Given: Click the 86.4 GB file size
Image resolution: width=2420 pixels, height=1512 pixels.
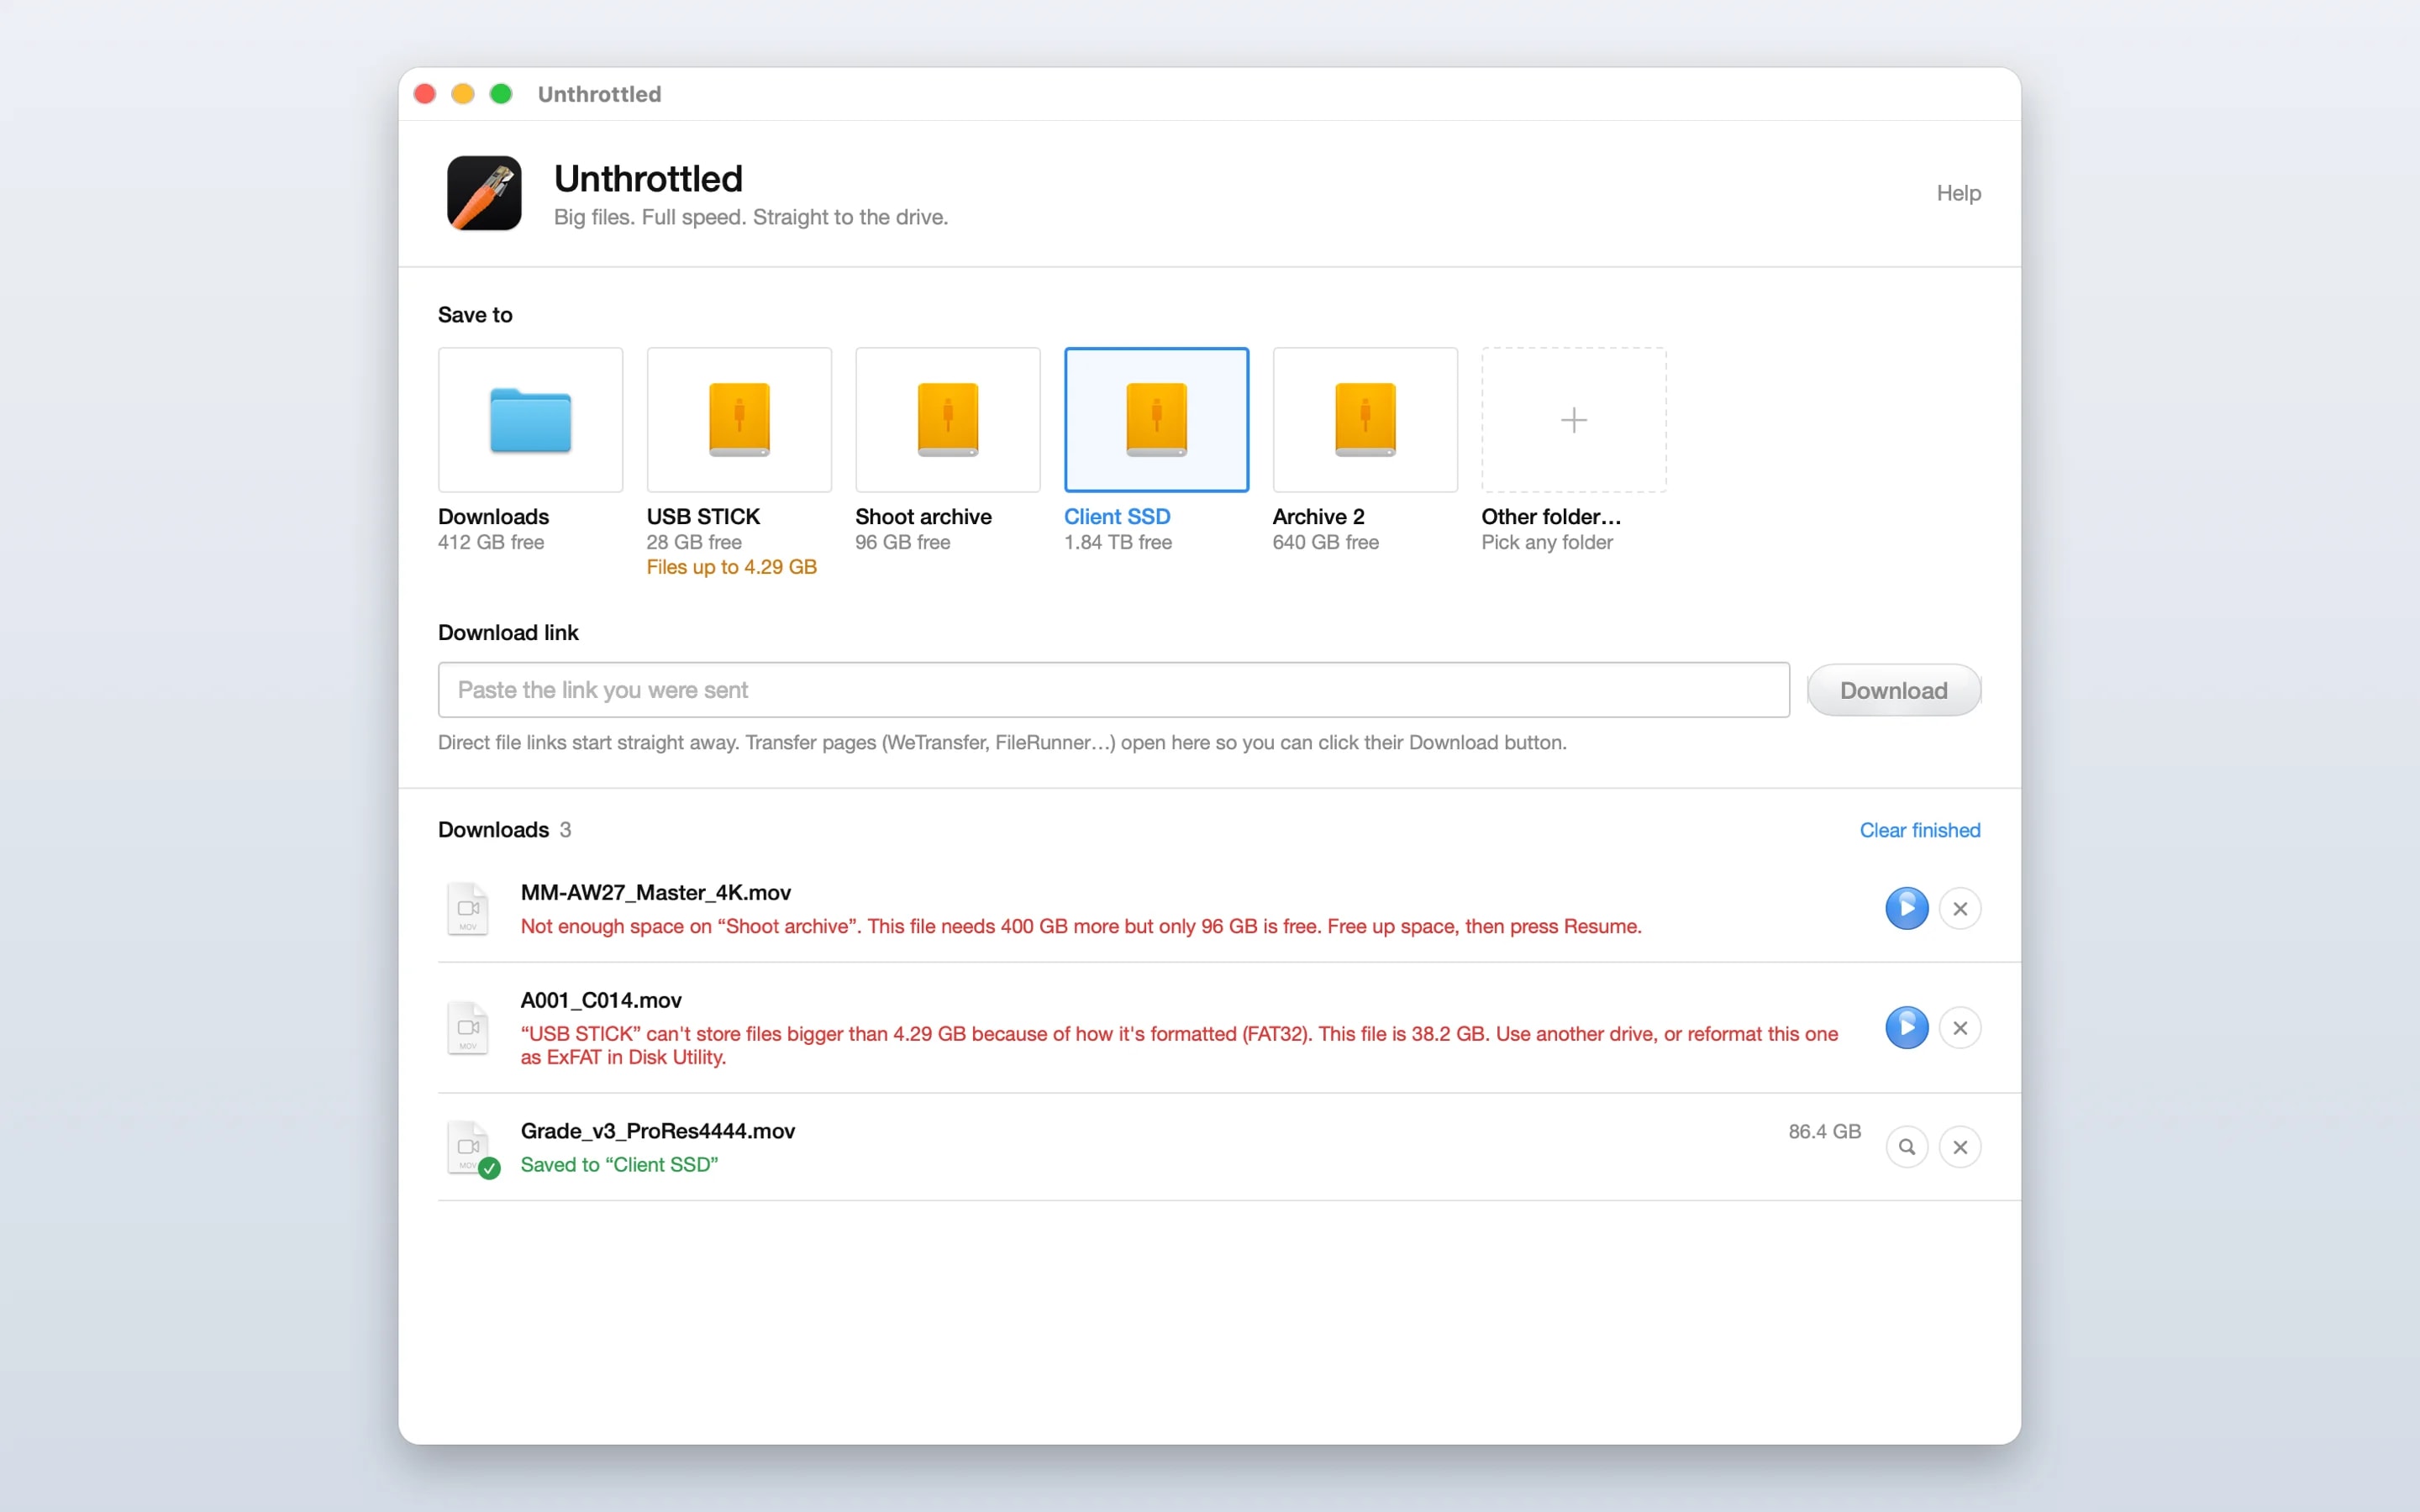Looking at the screenshot, I should 1824,1131.
